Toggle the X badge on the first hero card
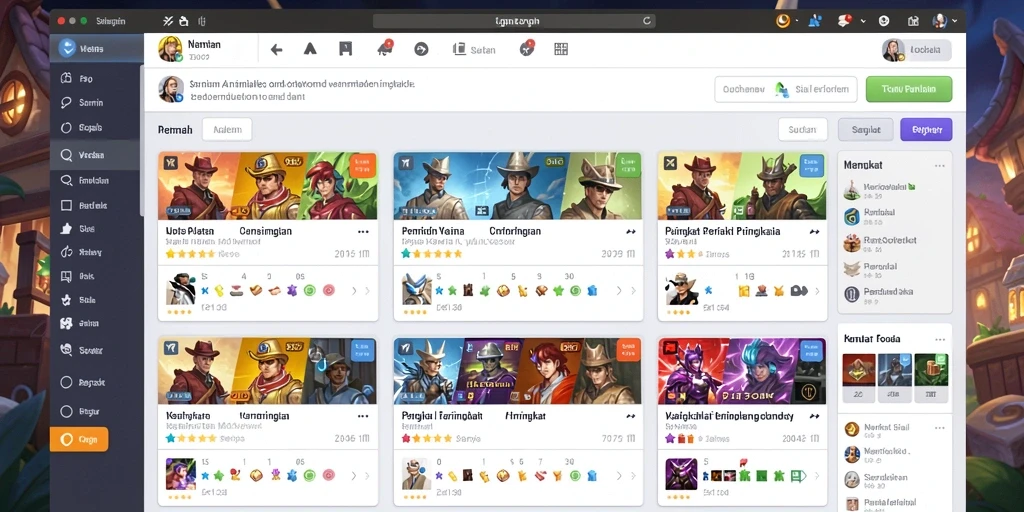Image resolution: width=1024 pixels, height=512 pixels. point(170,163)
